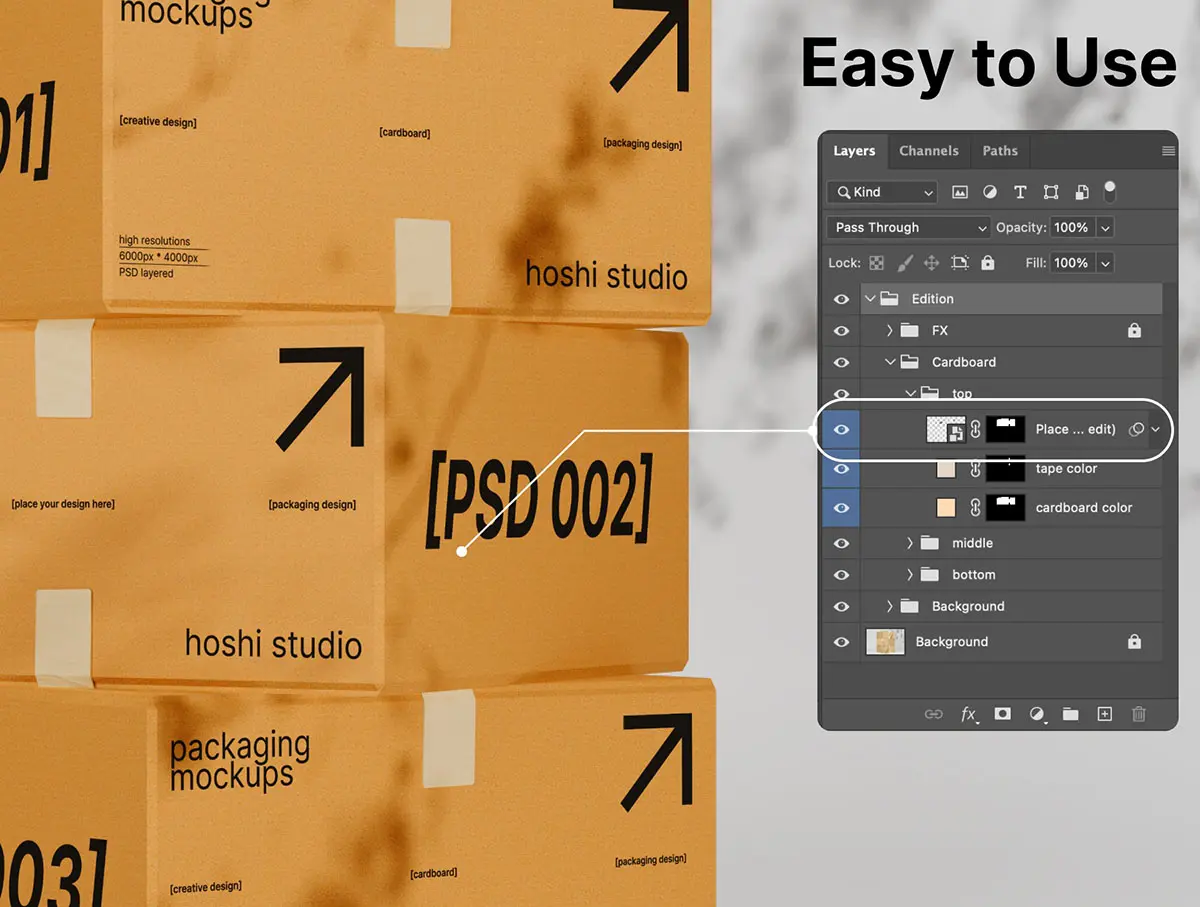This screenshot has height=907, width=1200.
Task: Open the Pass Through blend mode dropdown
Action: point(908,228)
